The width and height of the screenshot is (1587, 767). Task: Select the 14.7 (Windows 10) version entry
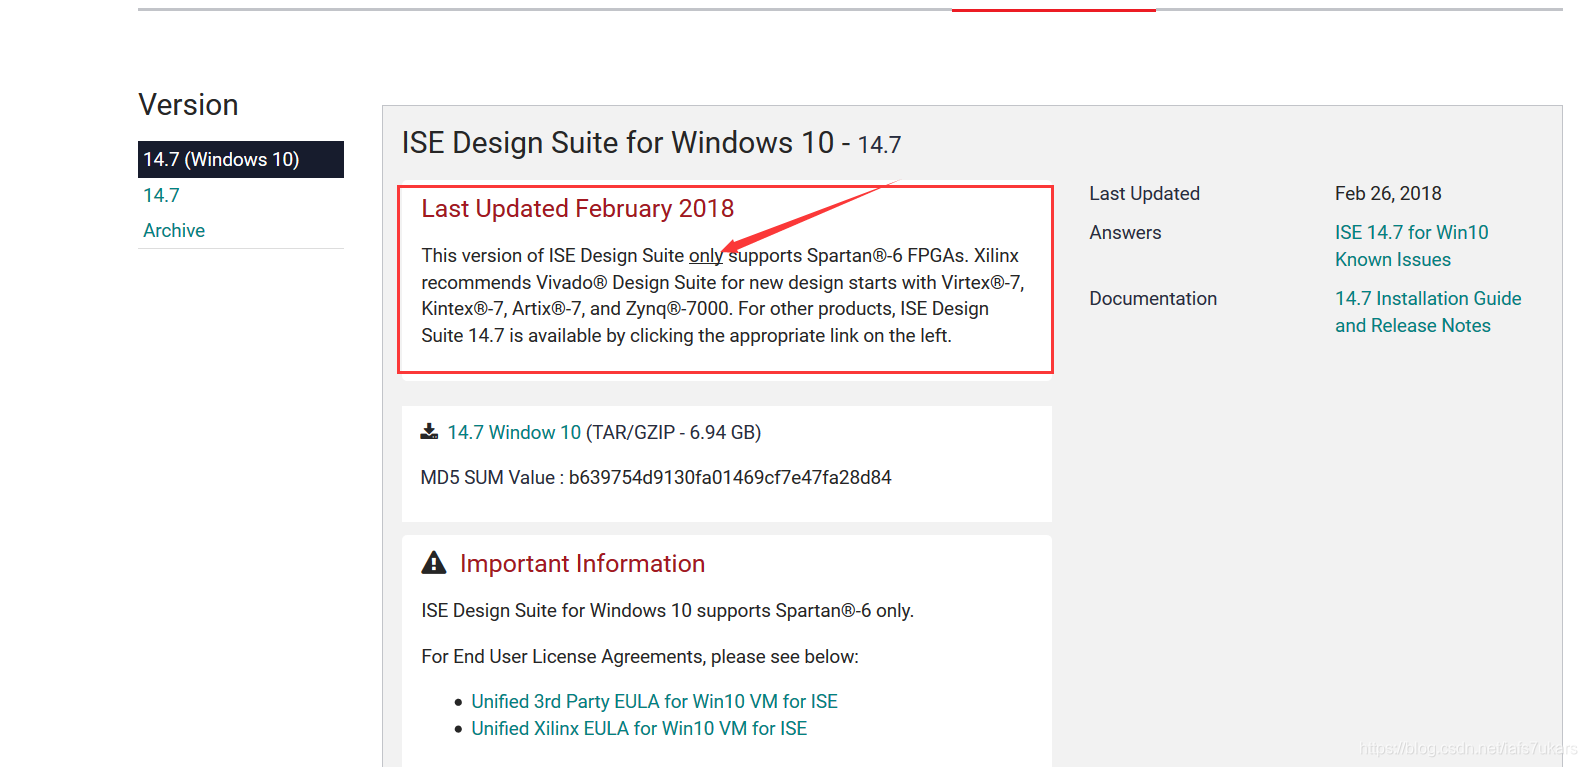coord(241,159)
